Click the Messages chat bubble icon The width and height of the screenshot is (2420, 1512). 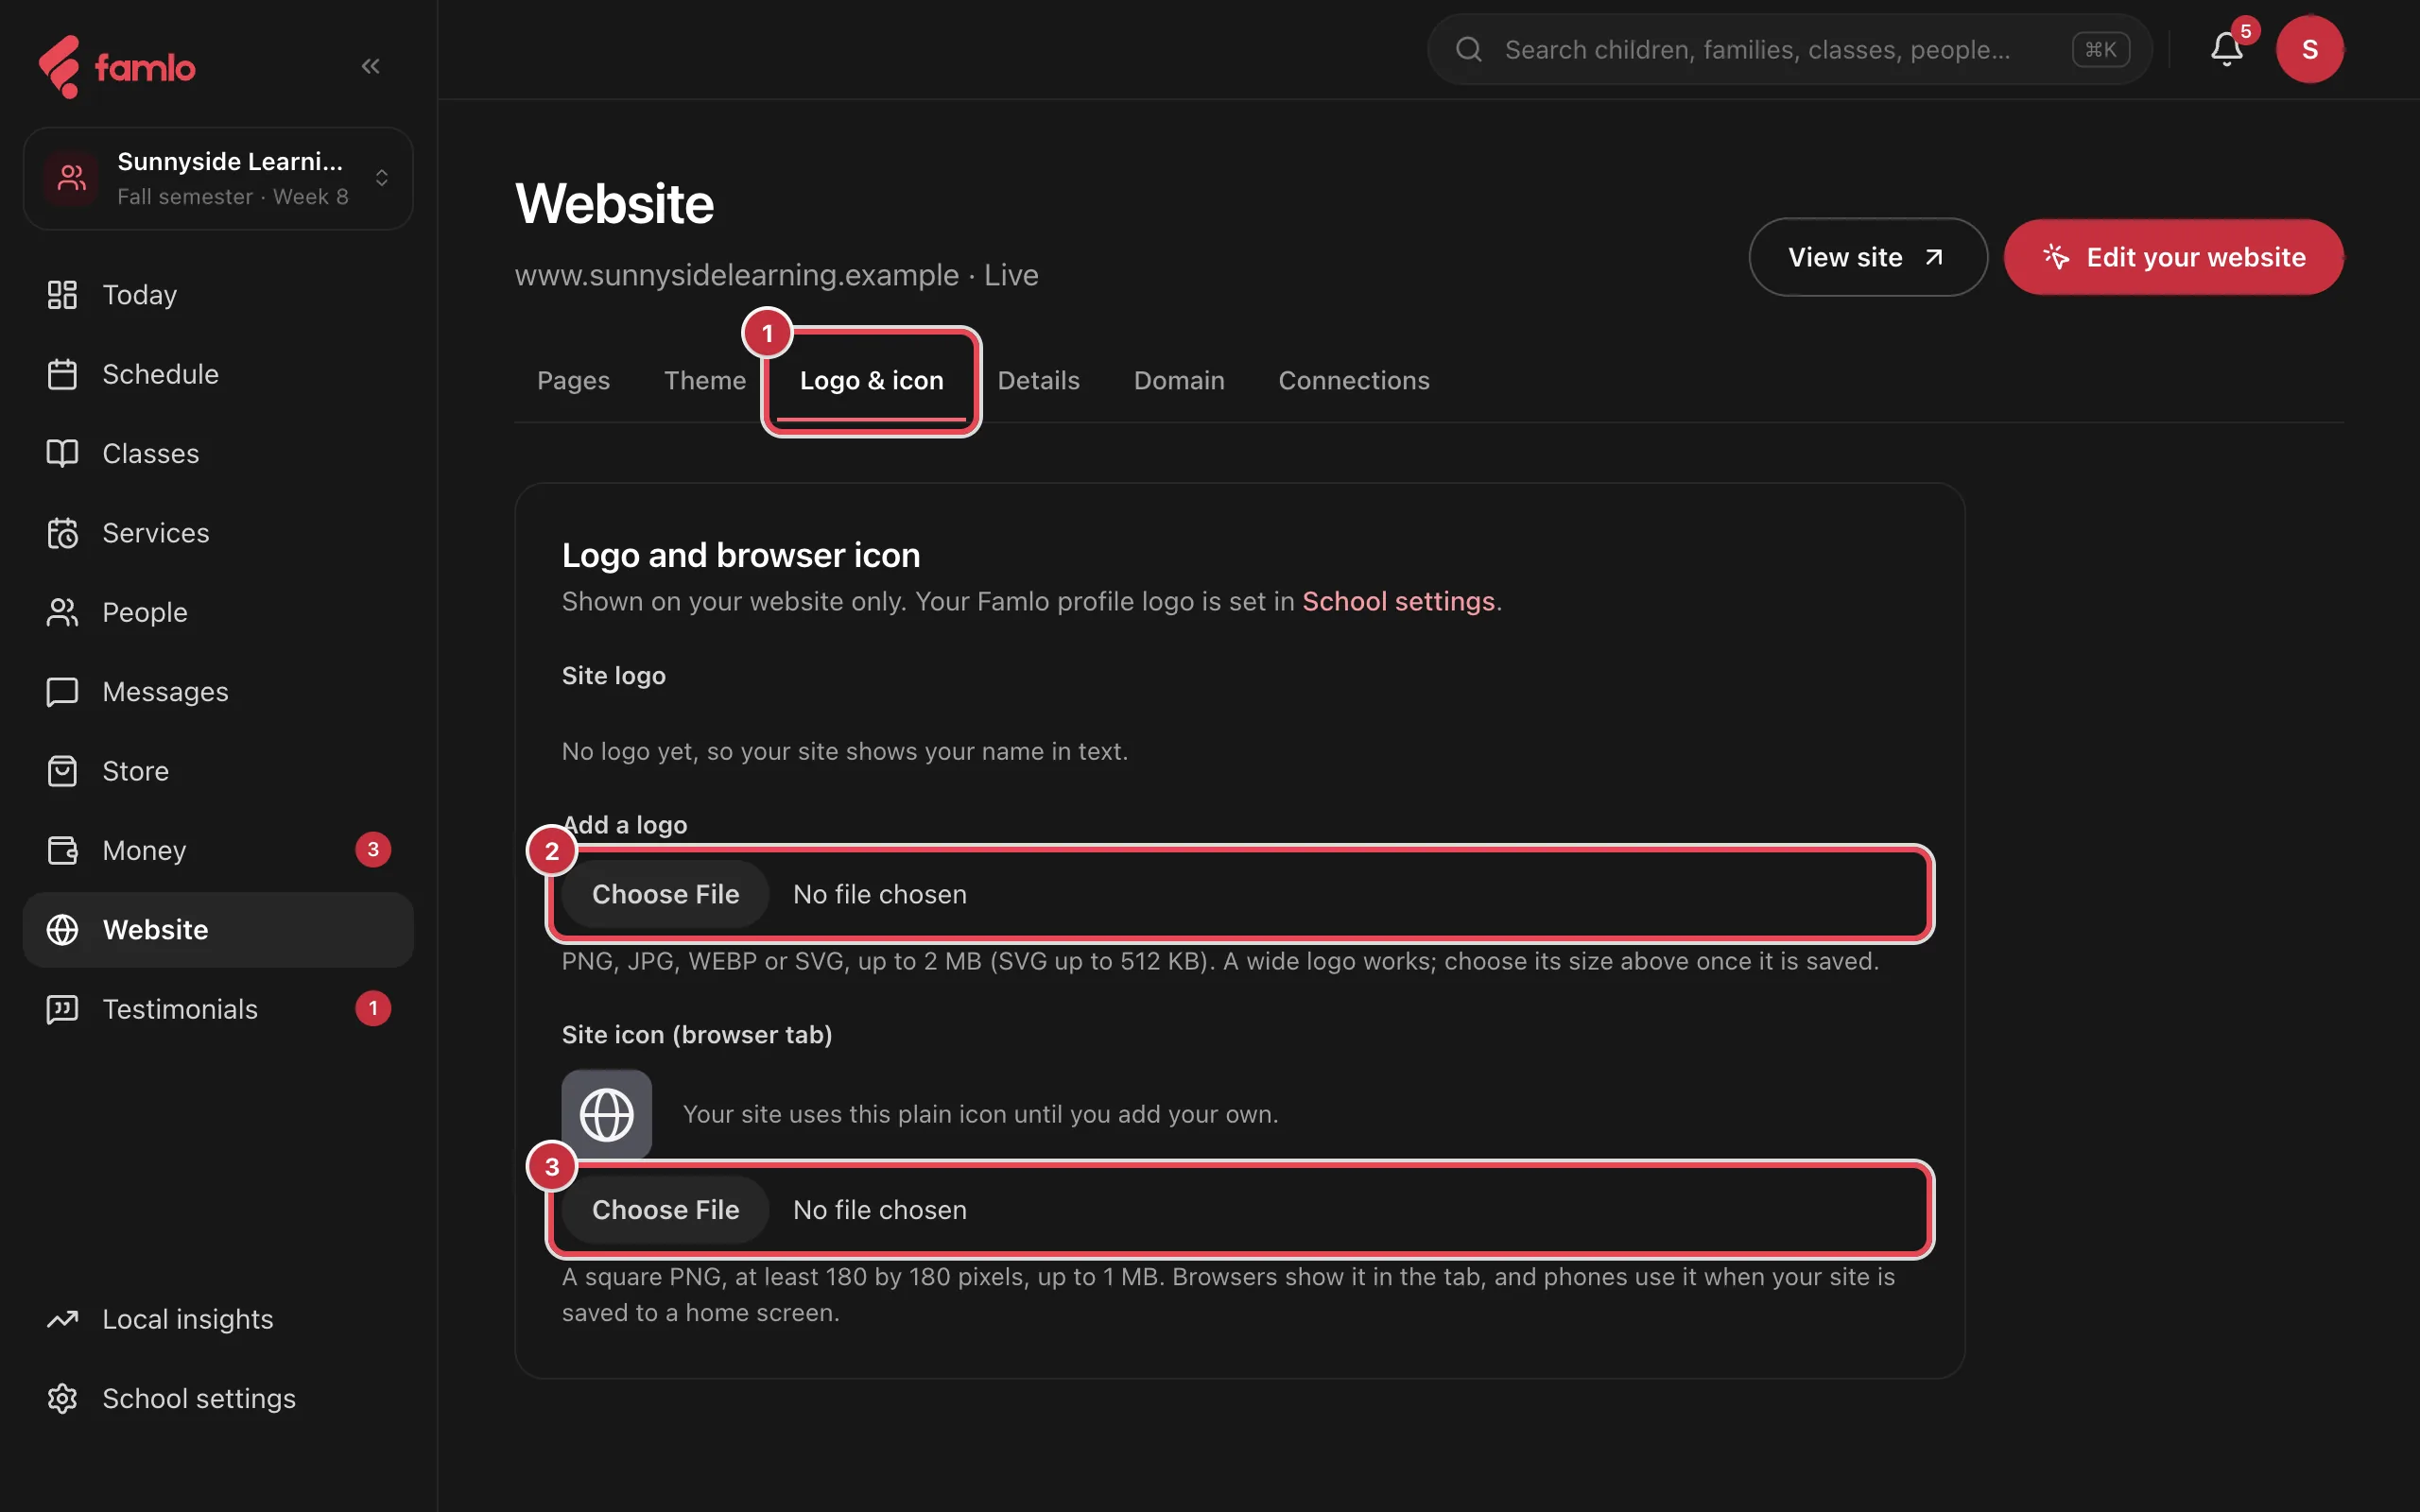click(x=62, y=692)
